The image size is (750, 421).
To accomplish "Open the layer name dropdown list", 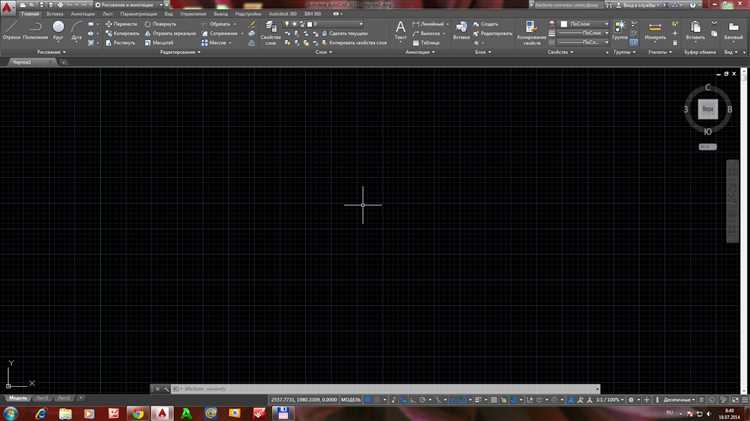I will tap(337, 24).
